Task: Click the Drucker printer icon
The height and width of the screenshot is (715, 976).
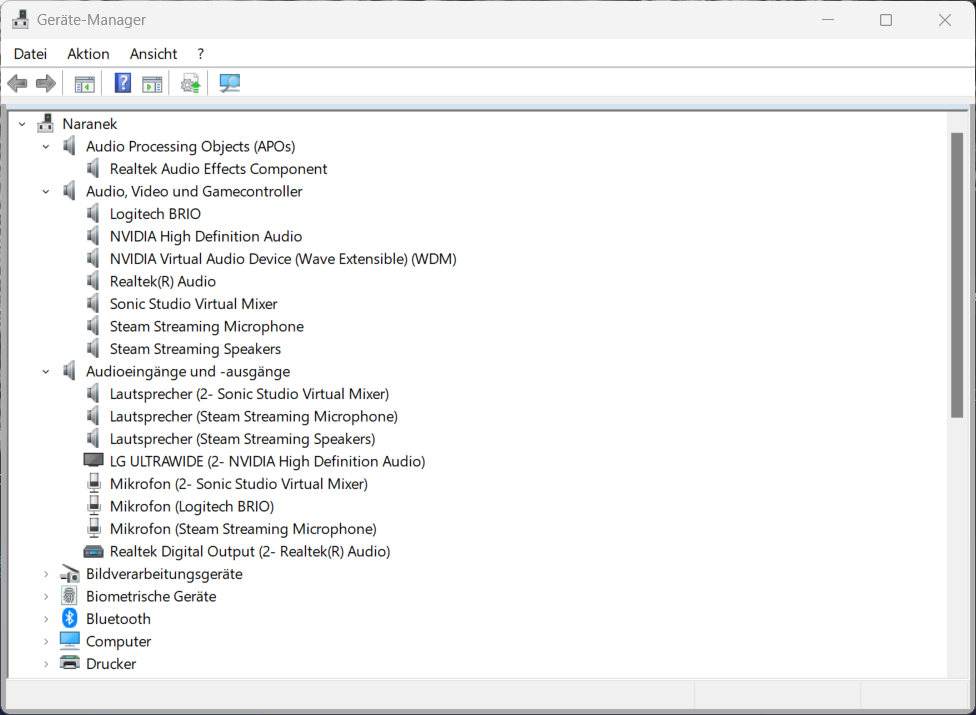Action: click(70, 663)
